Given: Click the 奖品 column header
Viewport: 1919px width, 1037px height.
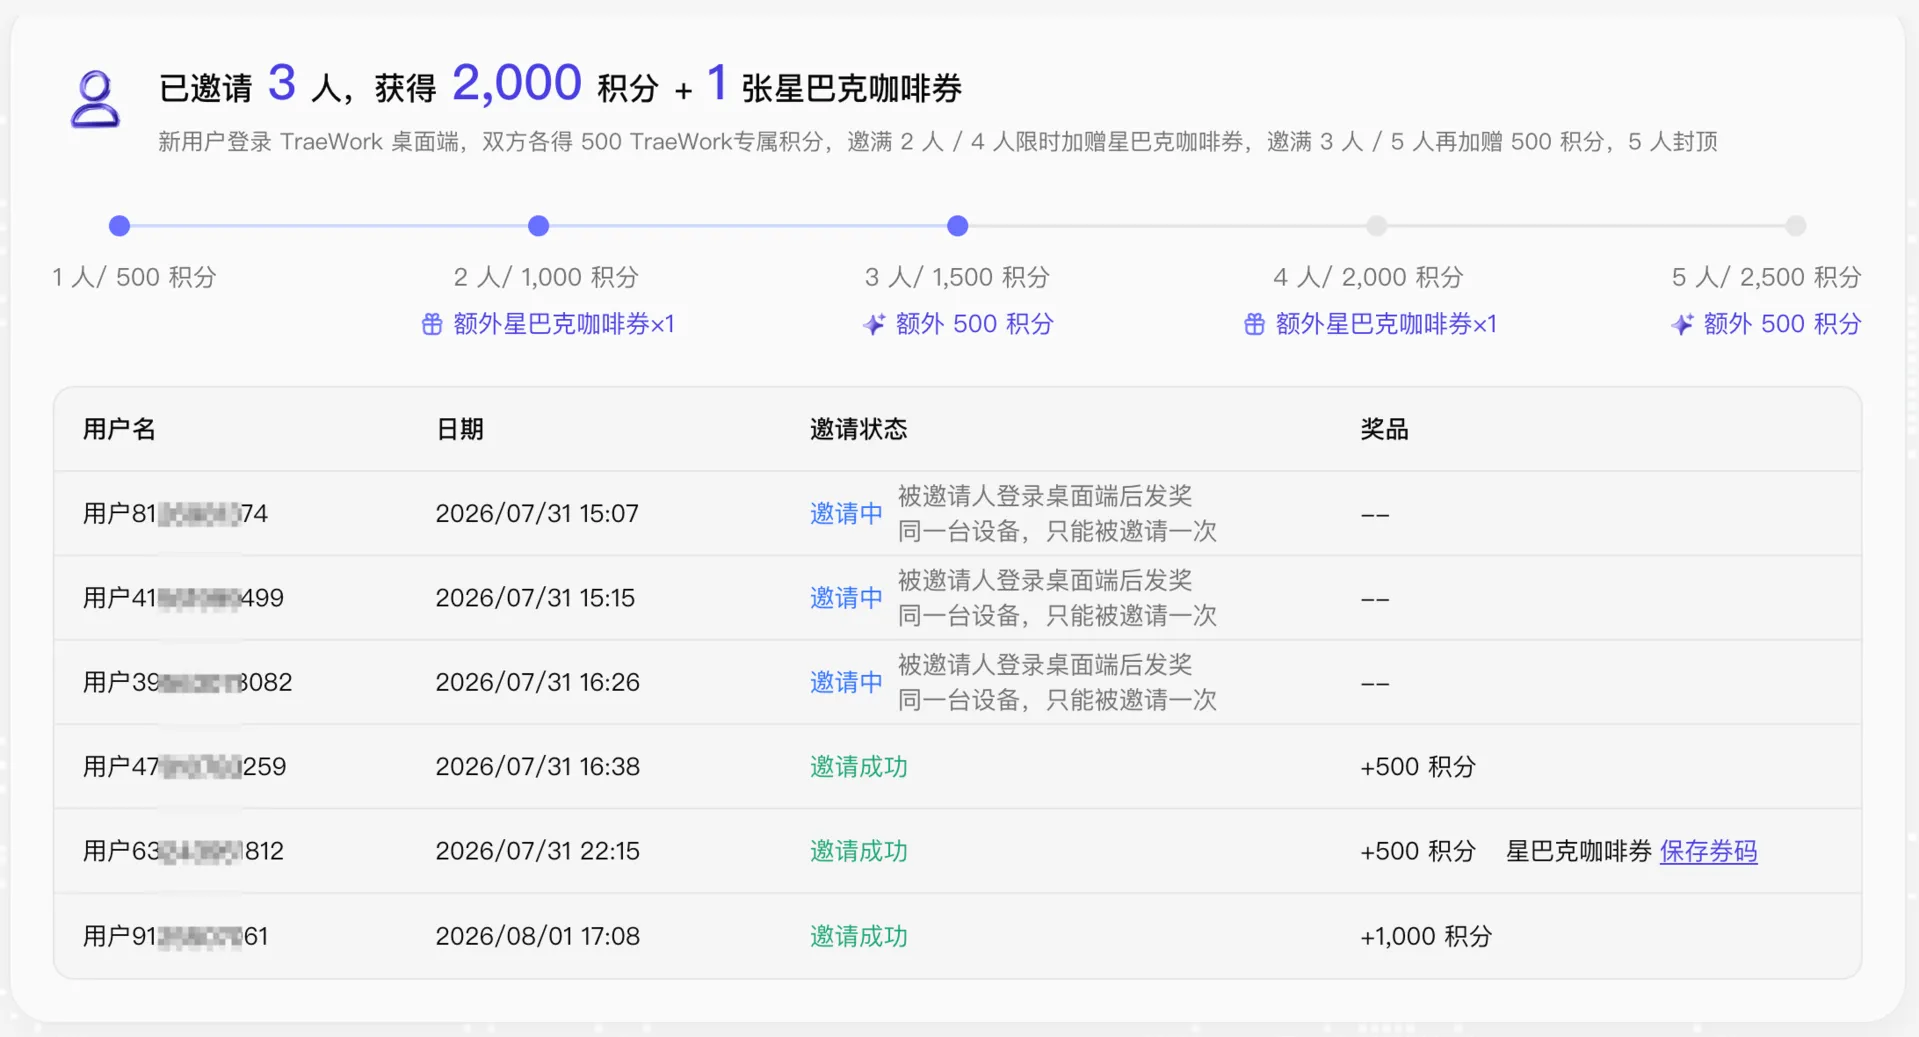Looking at the screenshot, I should [1384, 429].
